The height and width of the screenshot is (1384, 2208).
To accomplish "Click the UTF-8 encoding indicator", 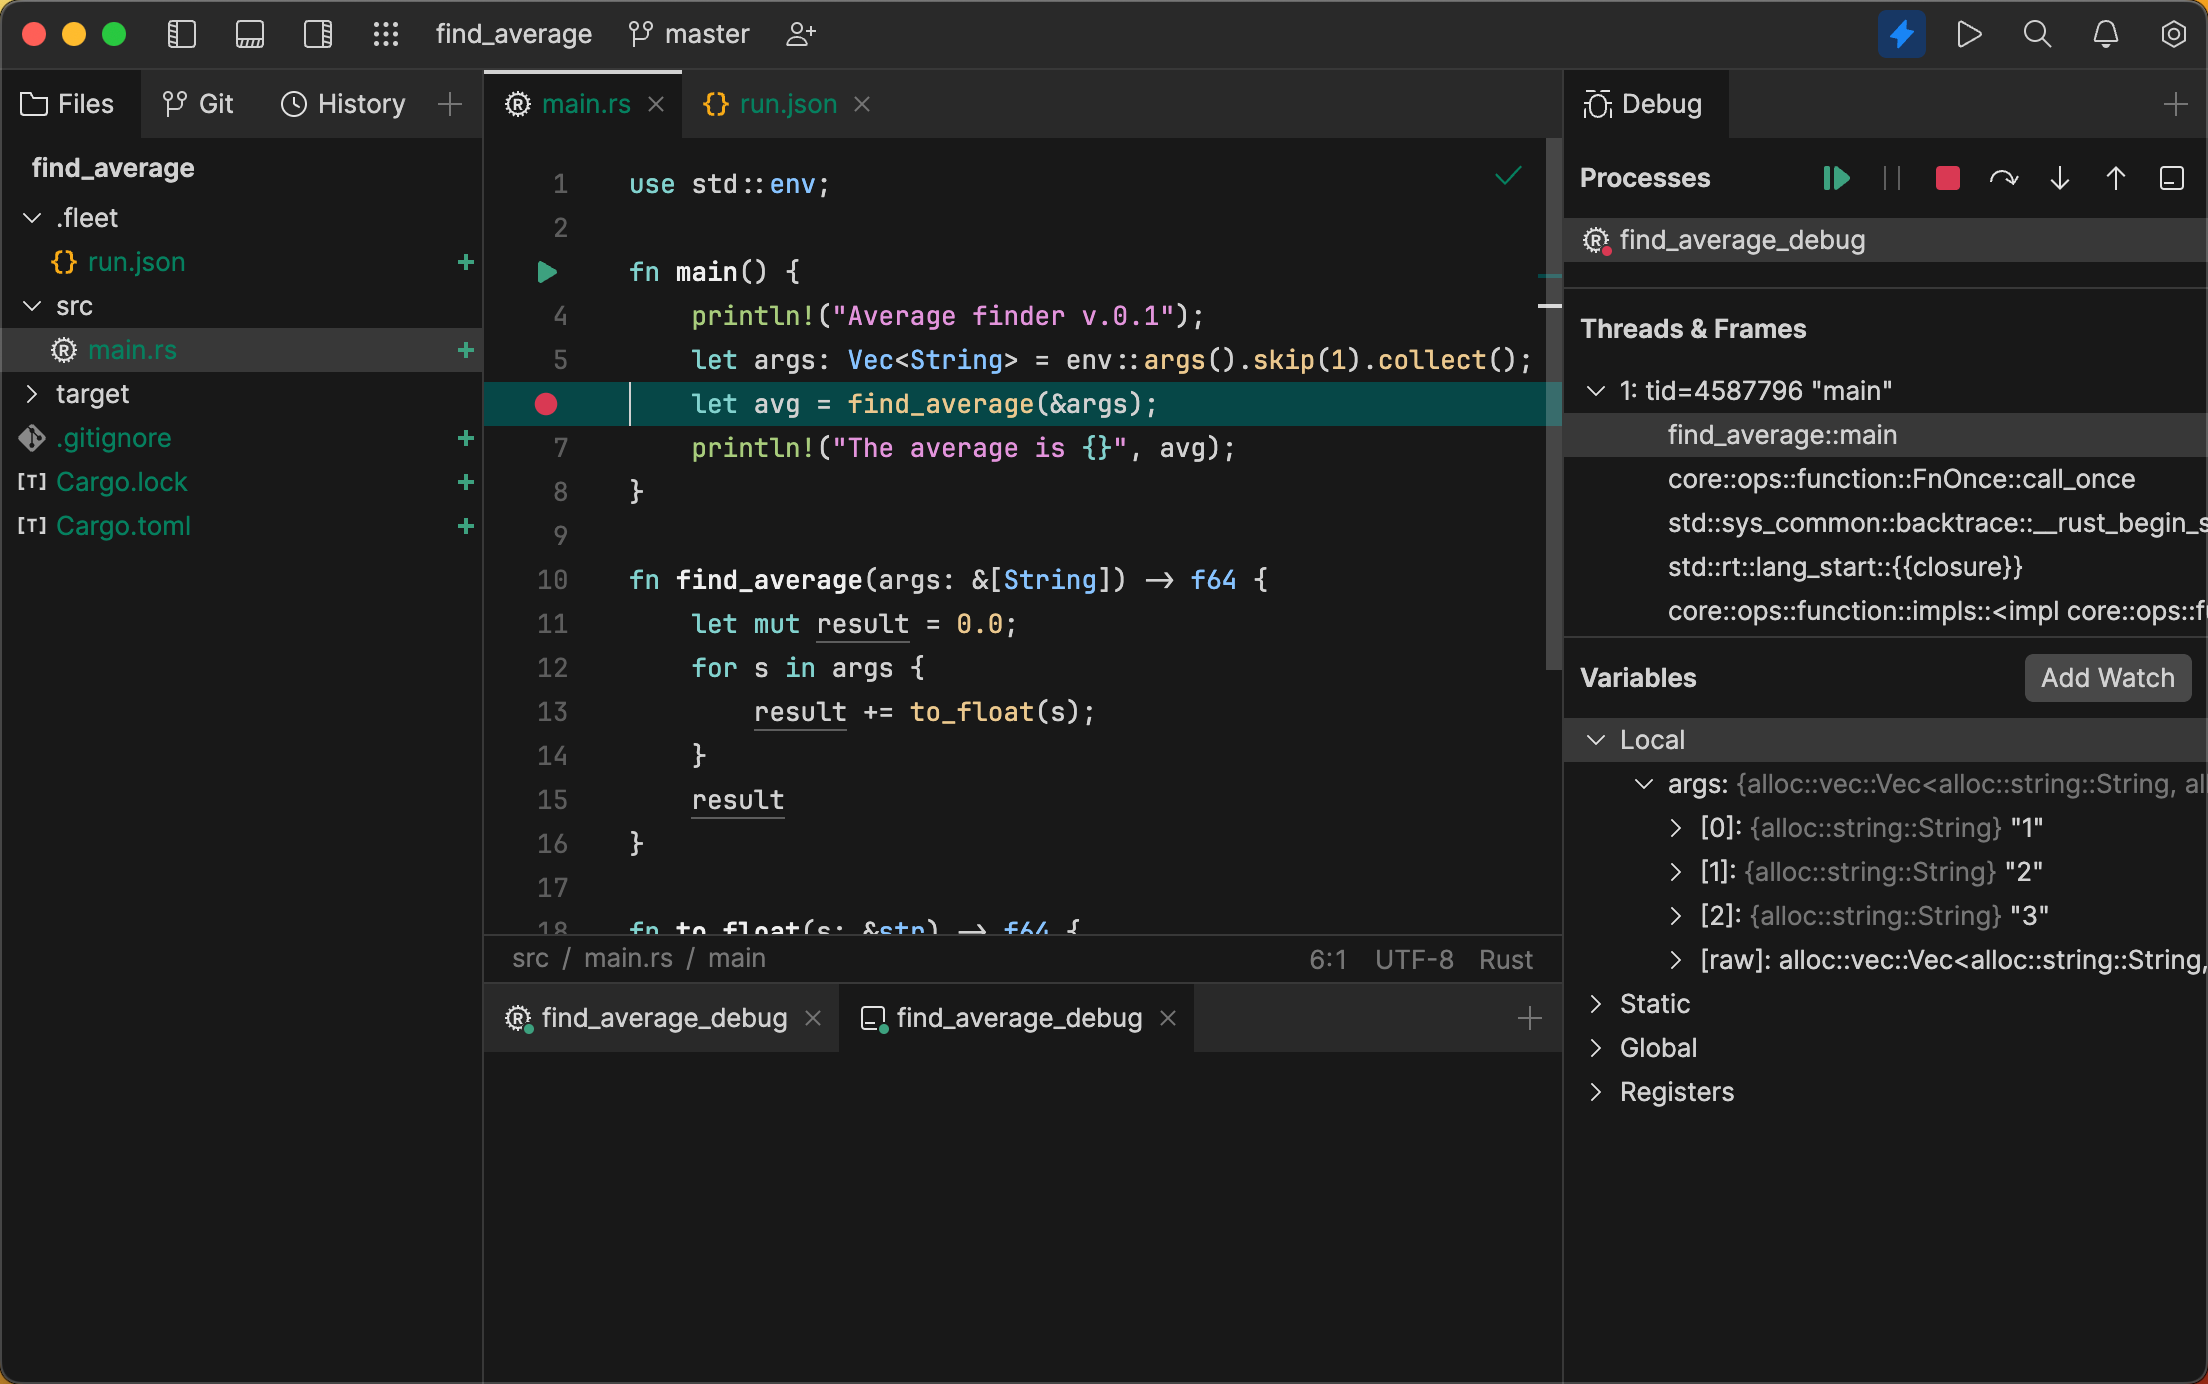I will coord(1414,958).
